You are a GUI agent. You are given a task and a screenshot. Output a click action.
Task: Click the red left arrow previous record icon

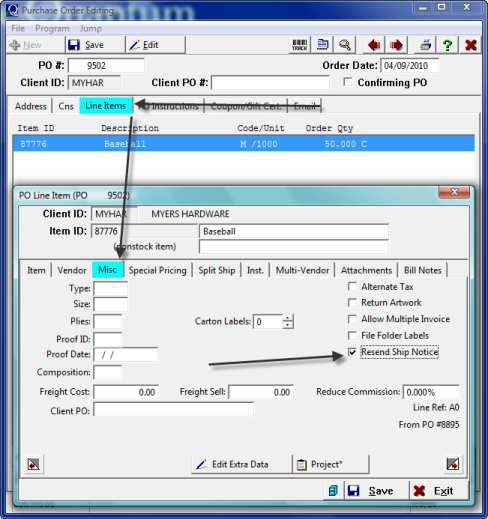pyautogui.click(x=374, y=45)
